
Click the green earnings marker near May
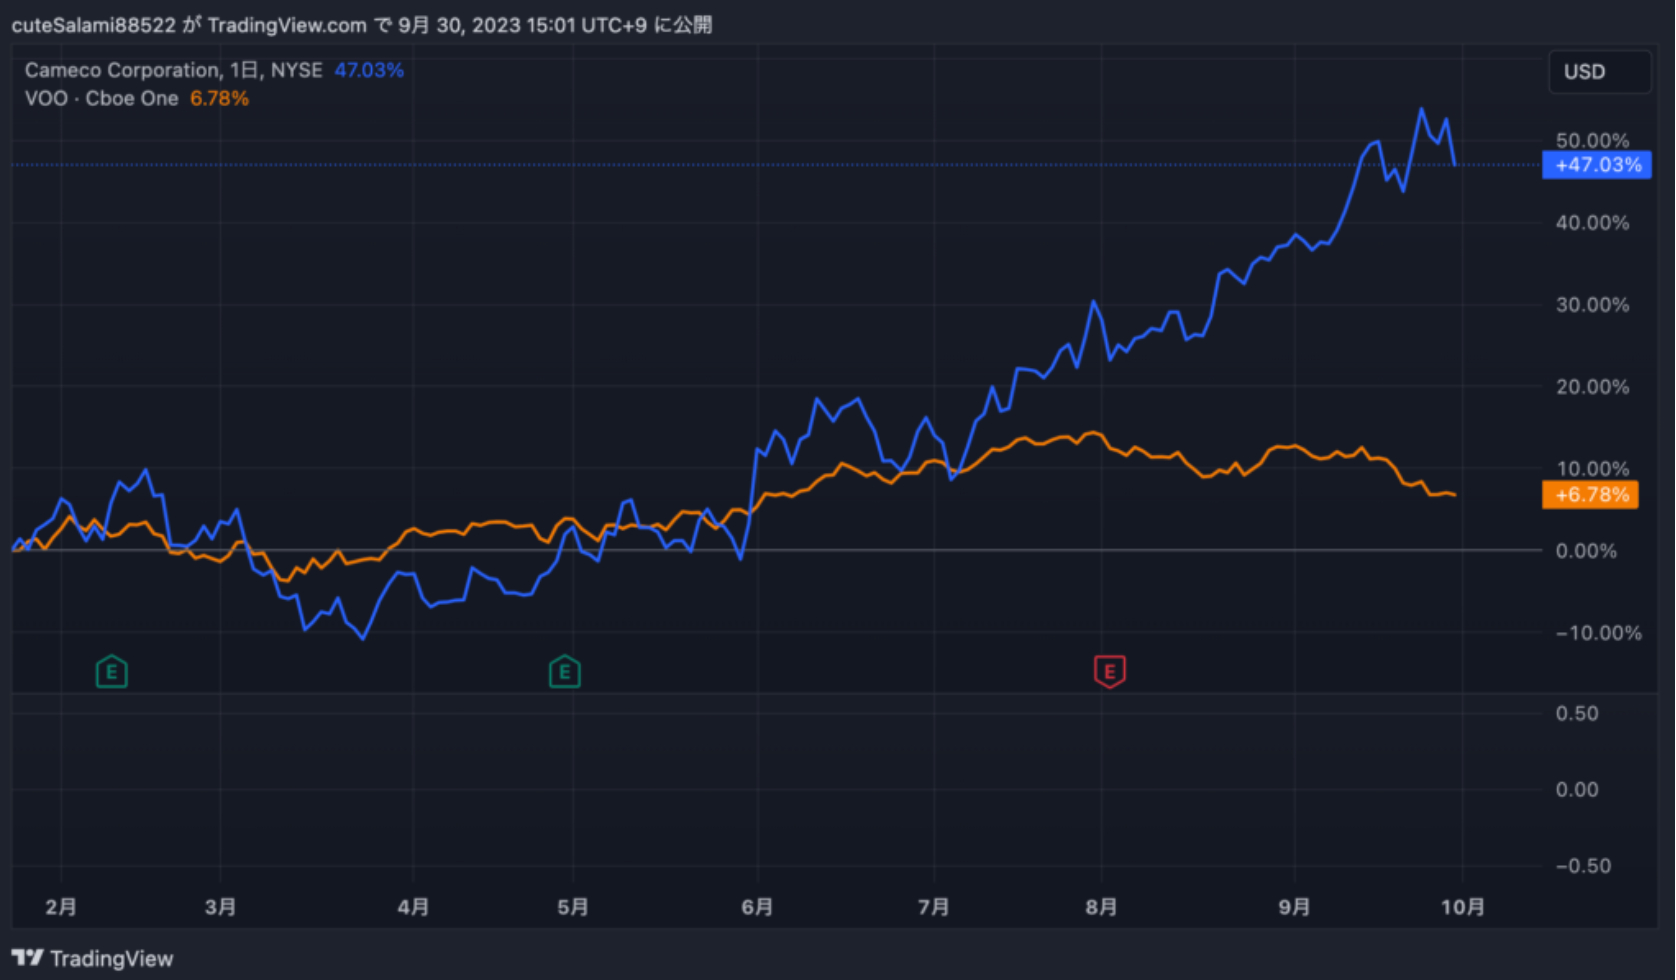tap(565, 672)
